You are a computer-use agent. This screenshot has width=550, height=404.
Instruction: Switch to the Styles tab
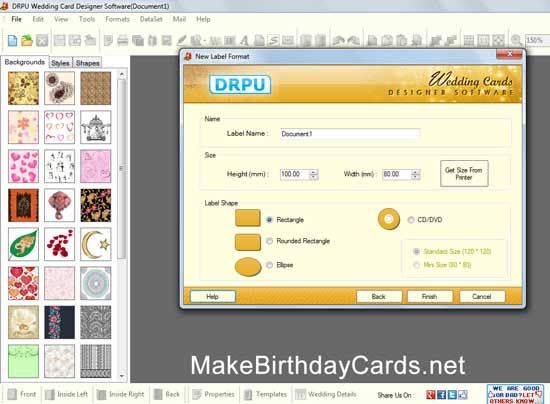[60, 63]
